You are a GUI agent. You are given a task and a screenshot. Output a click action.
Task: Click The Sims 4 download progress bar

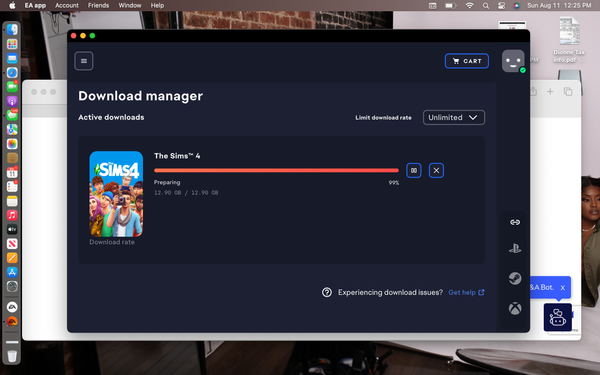click(x=276, y=170)
